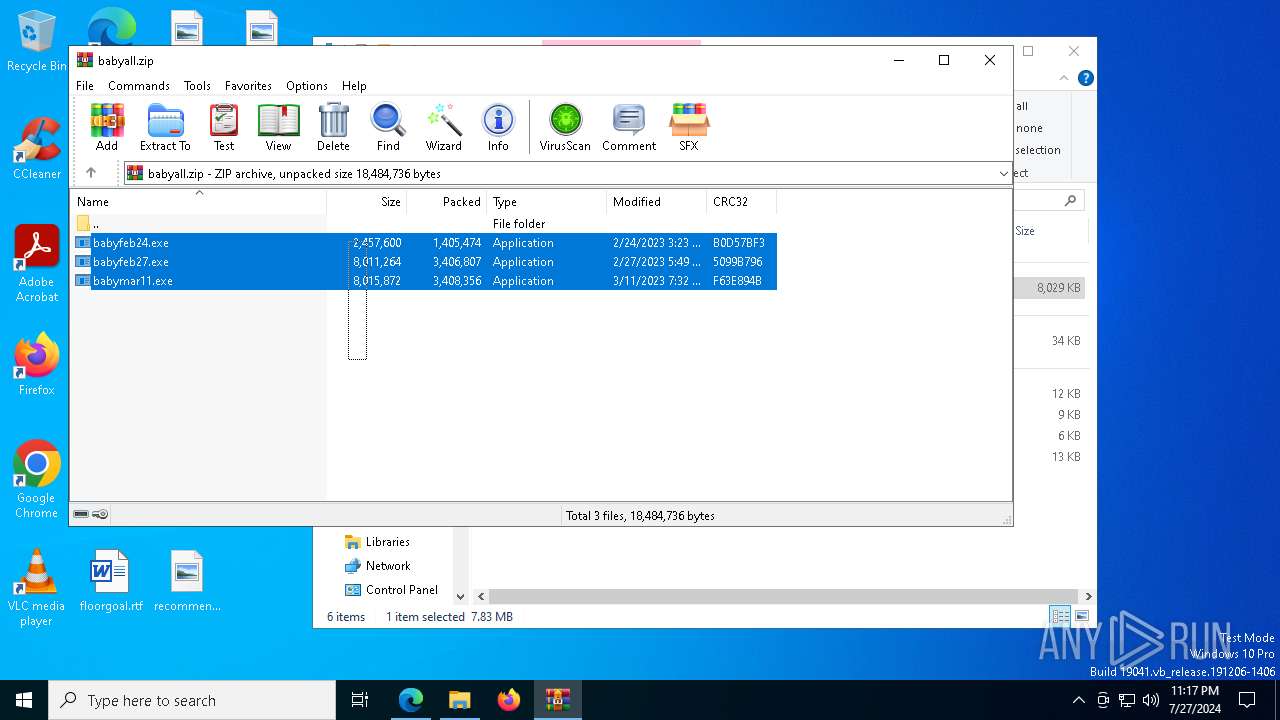
Task: Click Explorer navigation pane scroll down arrow
Action: click(460, 596)
